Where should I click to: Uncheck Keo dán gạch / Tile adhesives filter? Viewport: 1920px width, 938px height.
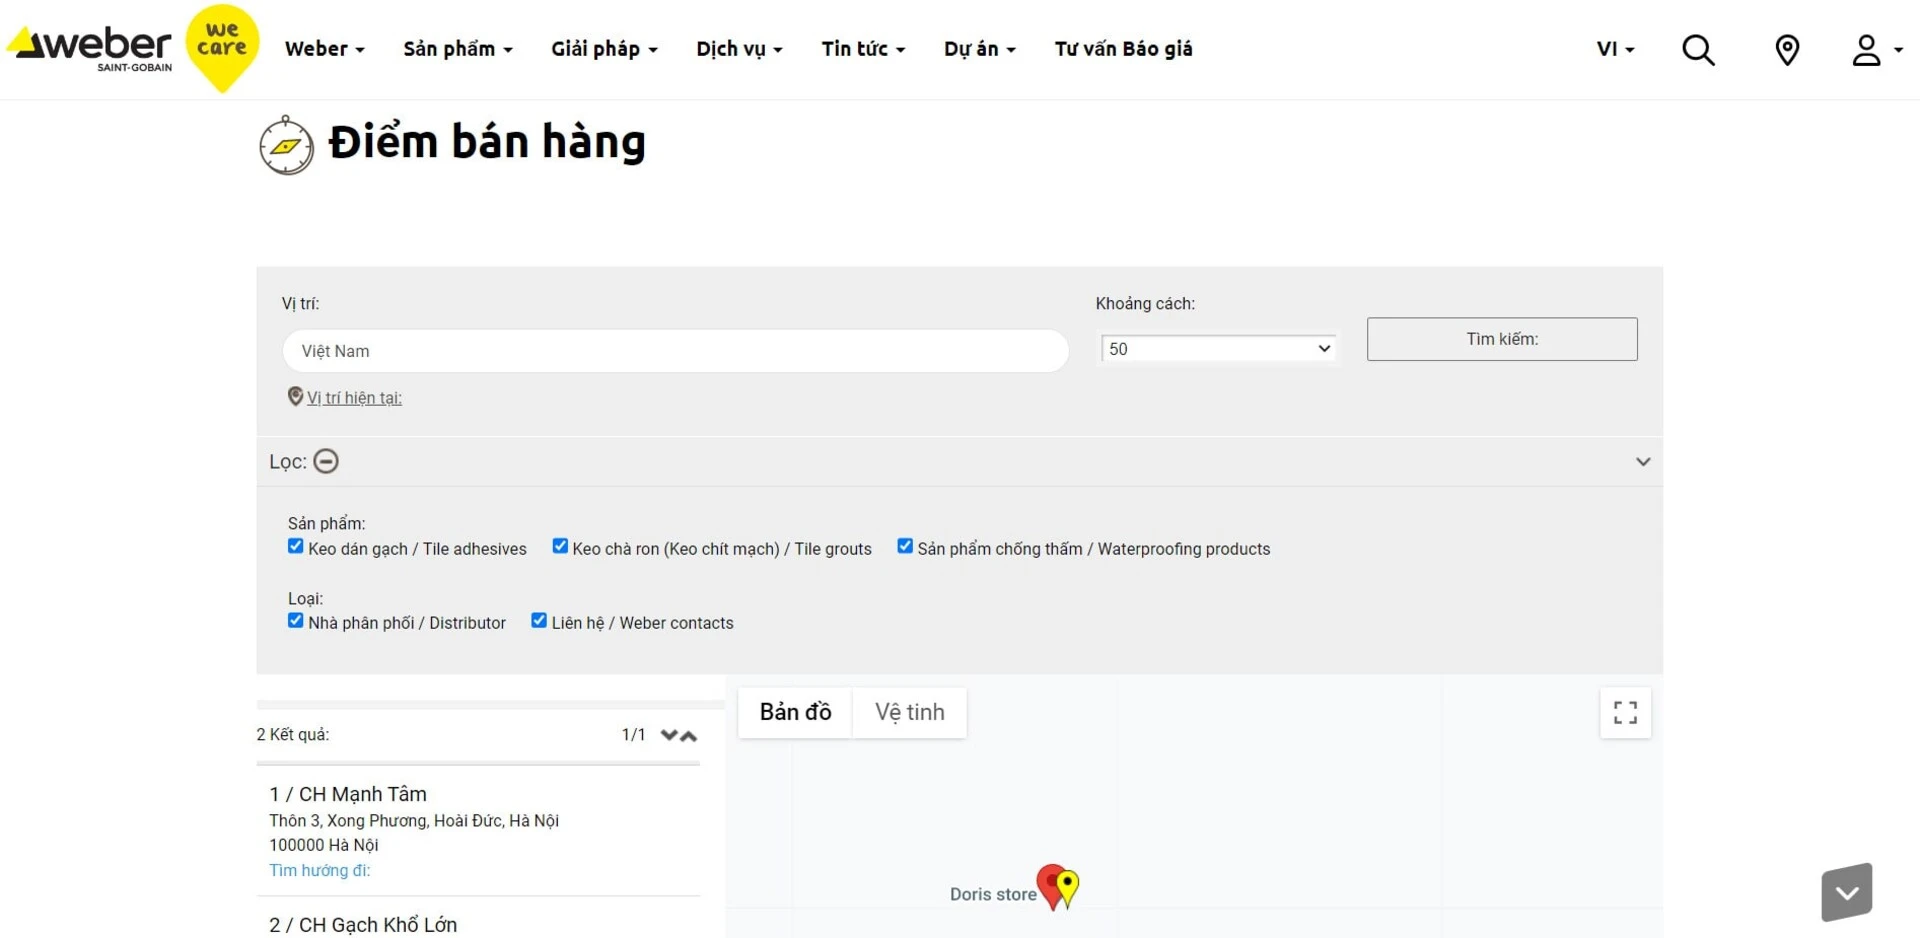(x=295, y=546)
